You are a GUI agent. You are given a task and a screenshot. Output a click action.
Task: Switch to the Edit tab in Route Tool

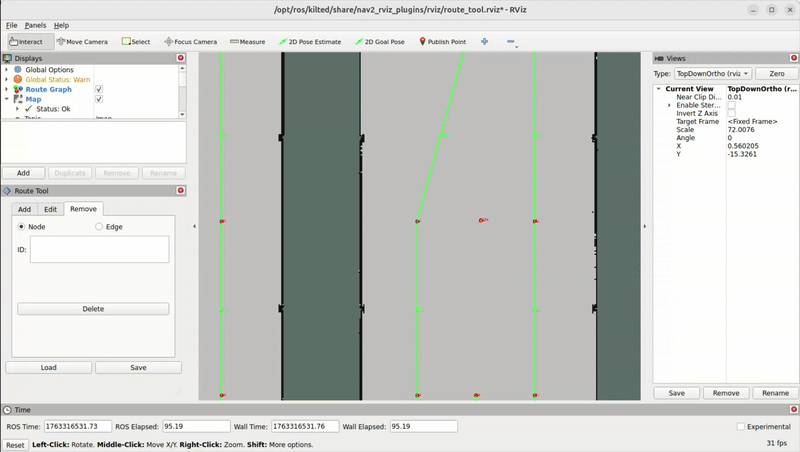click(x=50, y=209)
